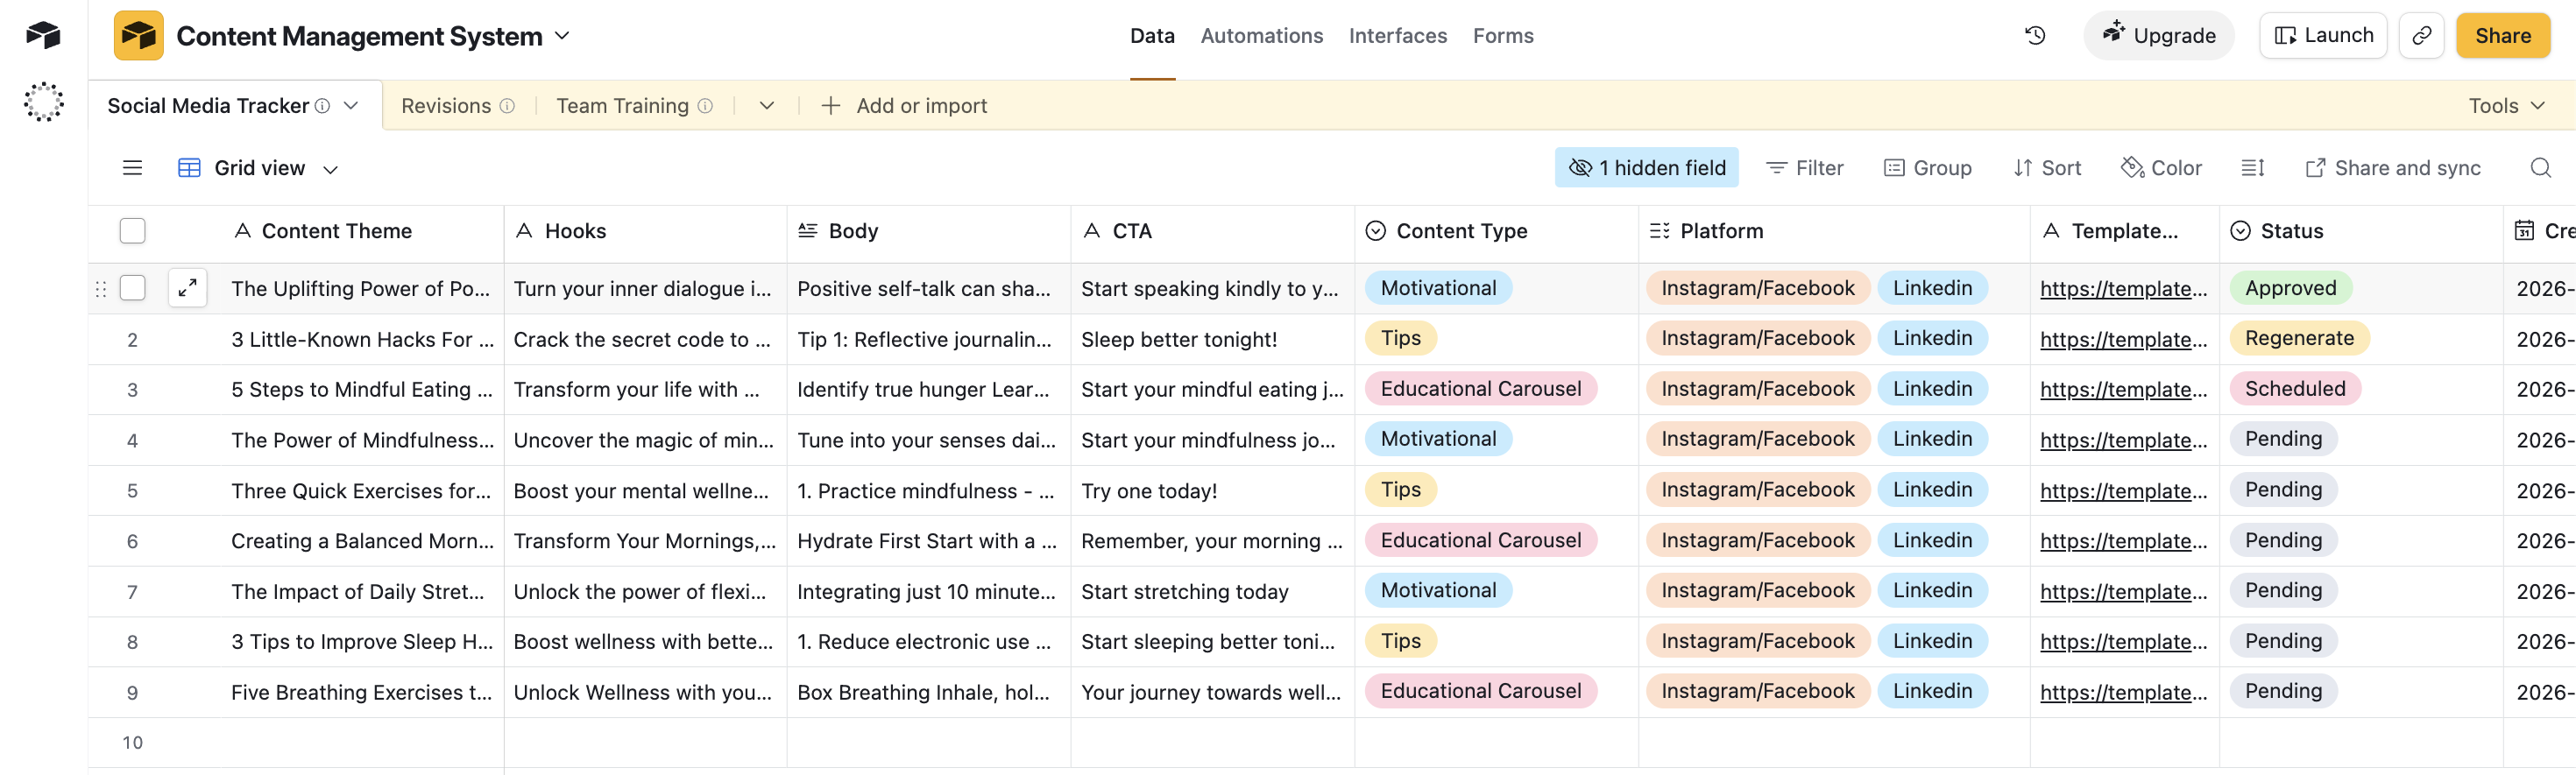Show the 1 hidden field toggle
The height and width of the screenshot is (775, 2576).
(x=1646, y=168)
